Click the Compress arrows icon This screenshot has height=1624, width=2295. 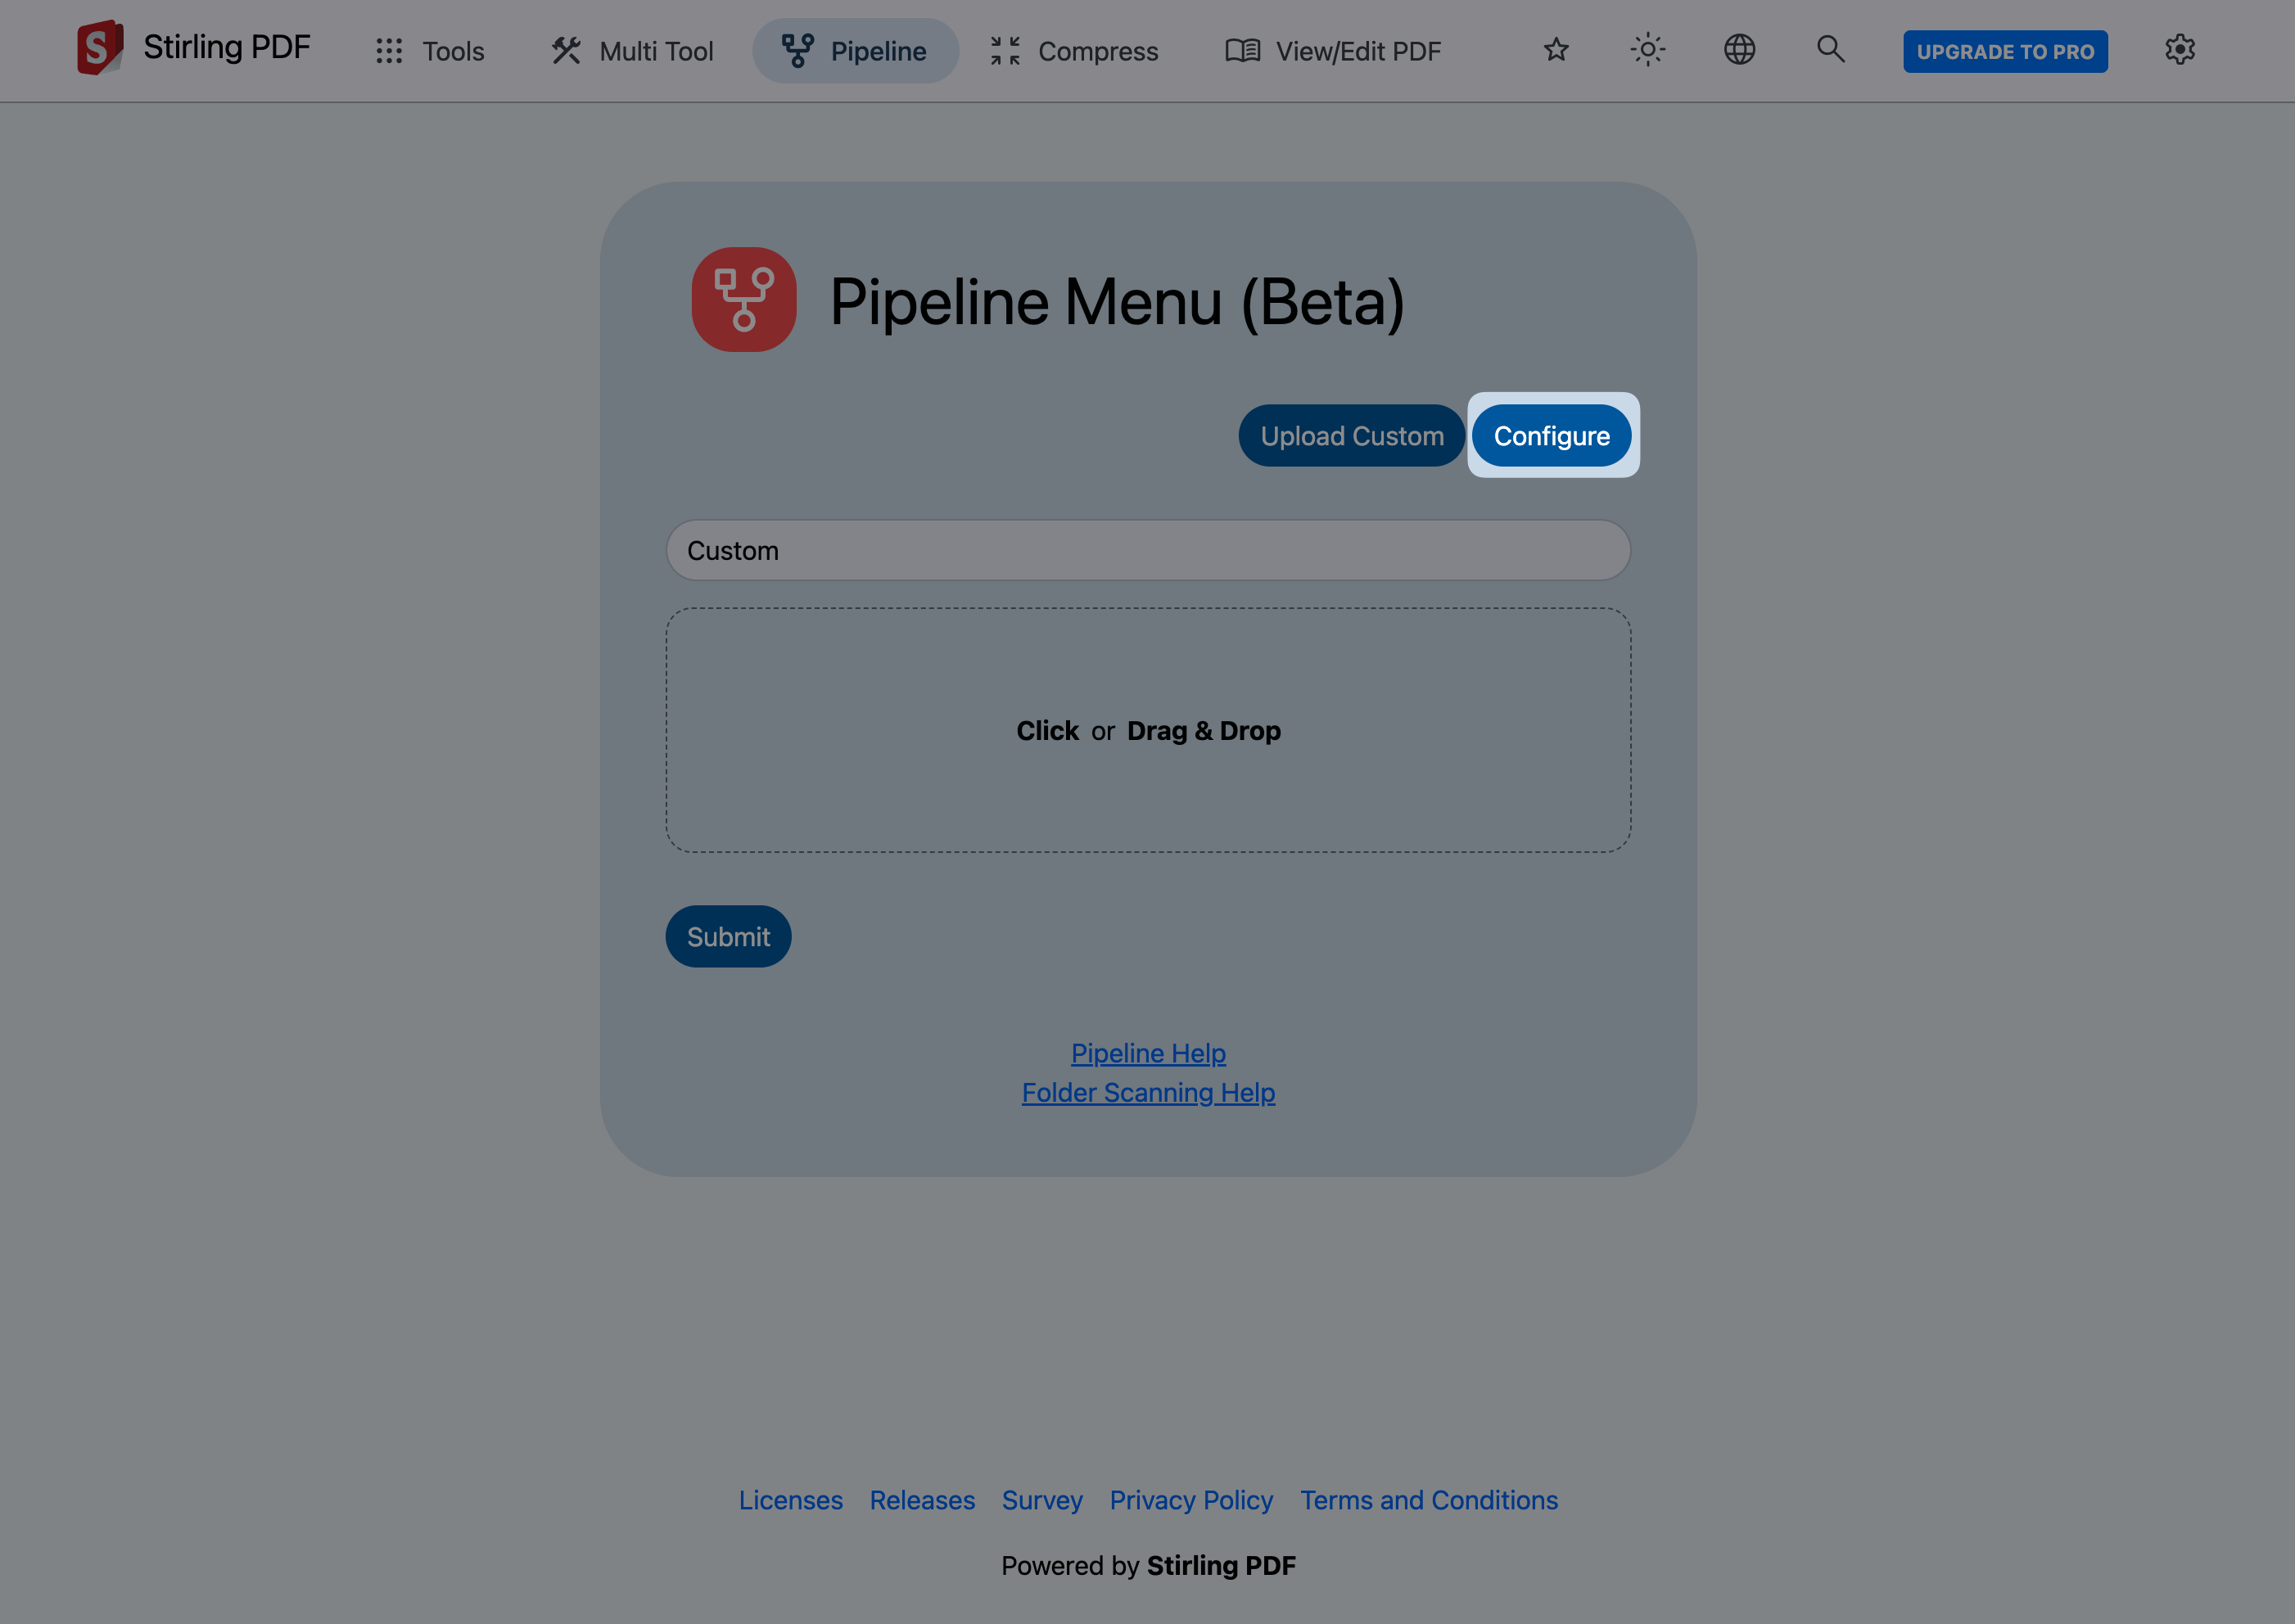[x=1004, y=50]
